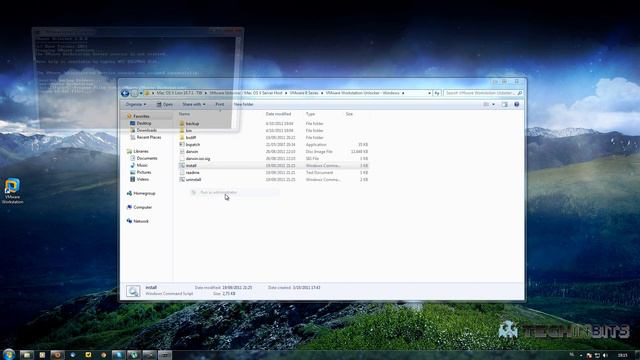
Task: Open Downloads under Favorites
Action: [x=146, y=130]
